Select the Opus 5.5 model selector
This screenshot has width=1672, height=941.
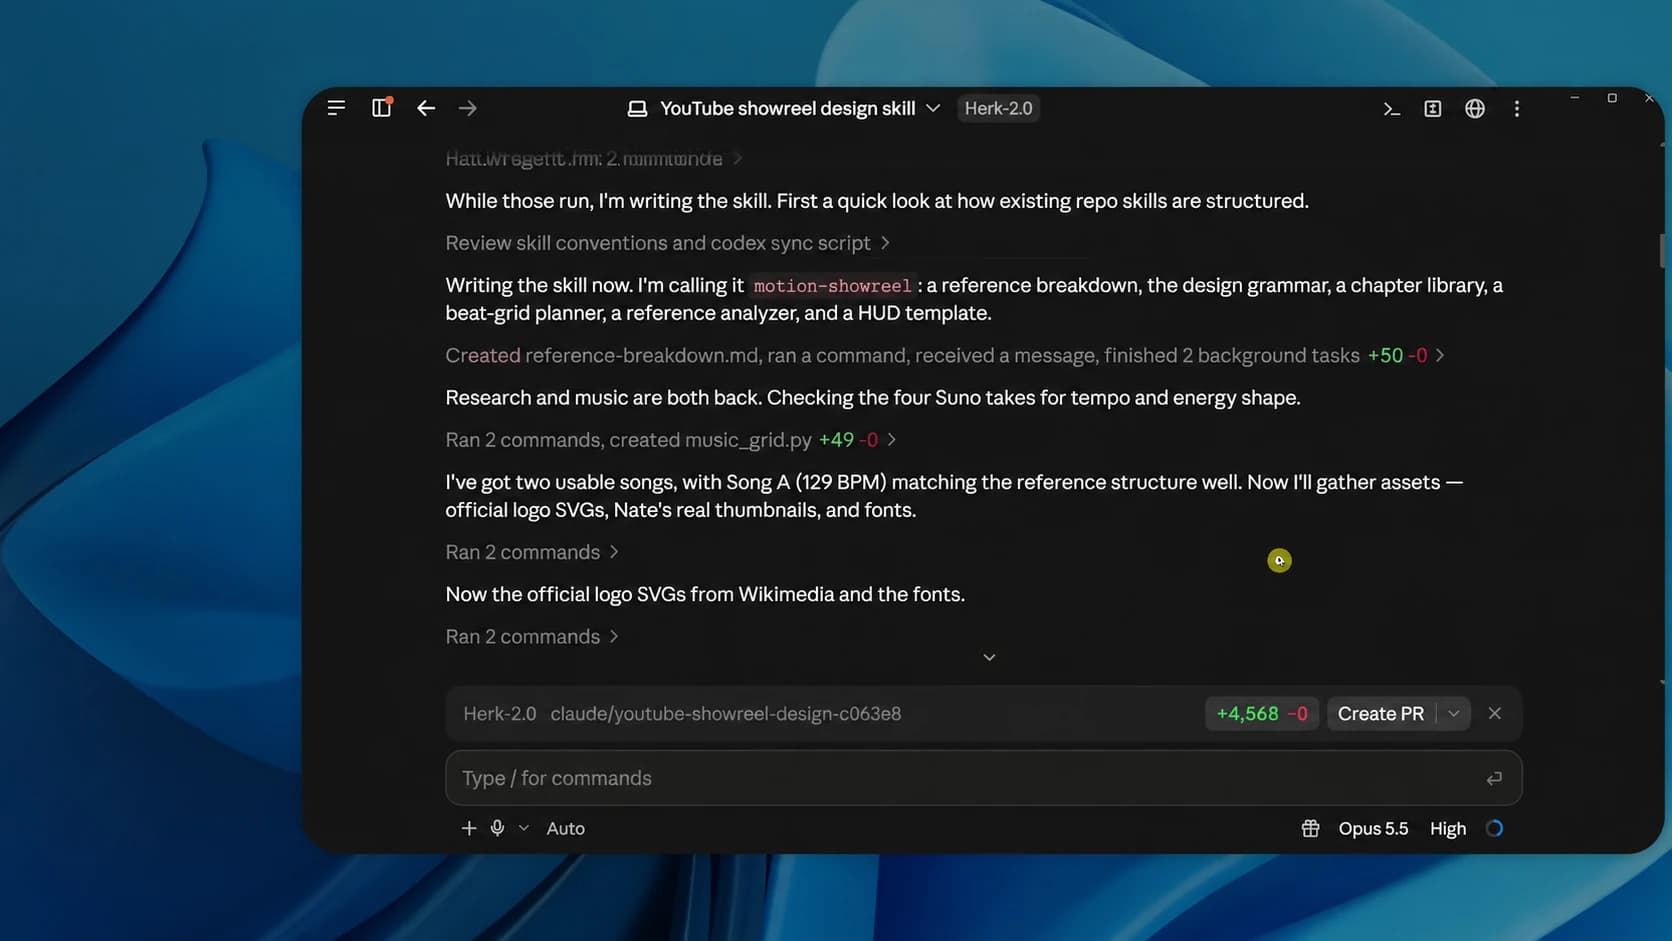tap(1373, 828)
